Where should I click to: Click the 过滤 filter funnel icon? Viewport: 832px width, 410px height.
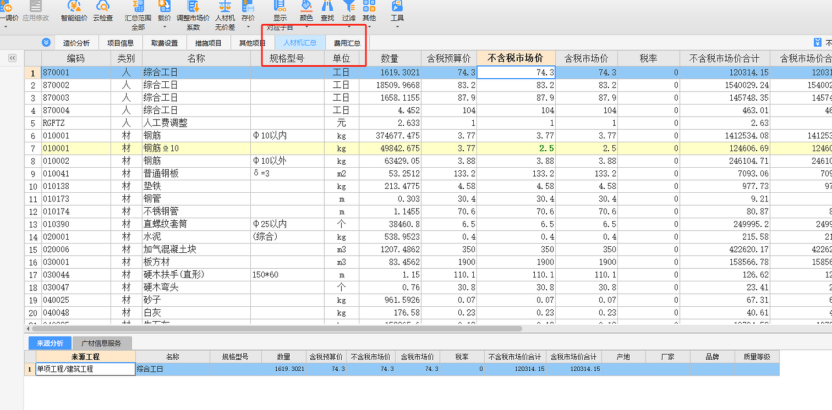(x=348, y=12)
